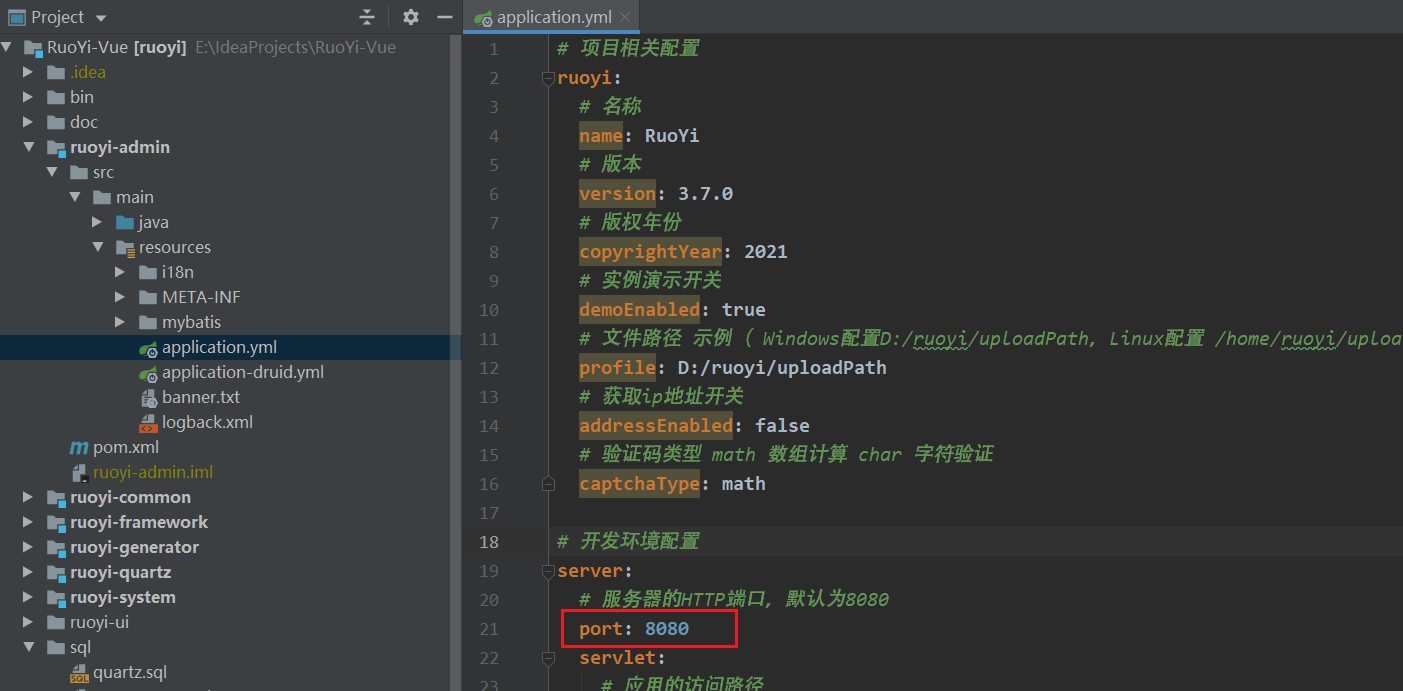Open the Project view dropdown
The width and height of the screenshot is (1403, 691).
click(101, 18)
